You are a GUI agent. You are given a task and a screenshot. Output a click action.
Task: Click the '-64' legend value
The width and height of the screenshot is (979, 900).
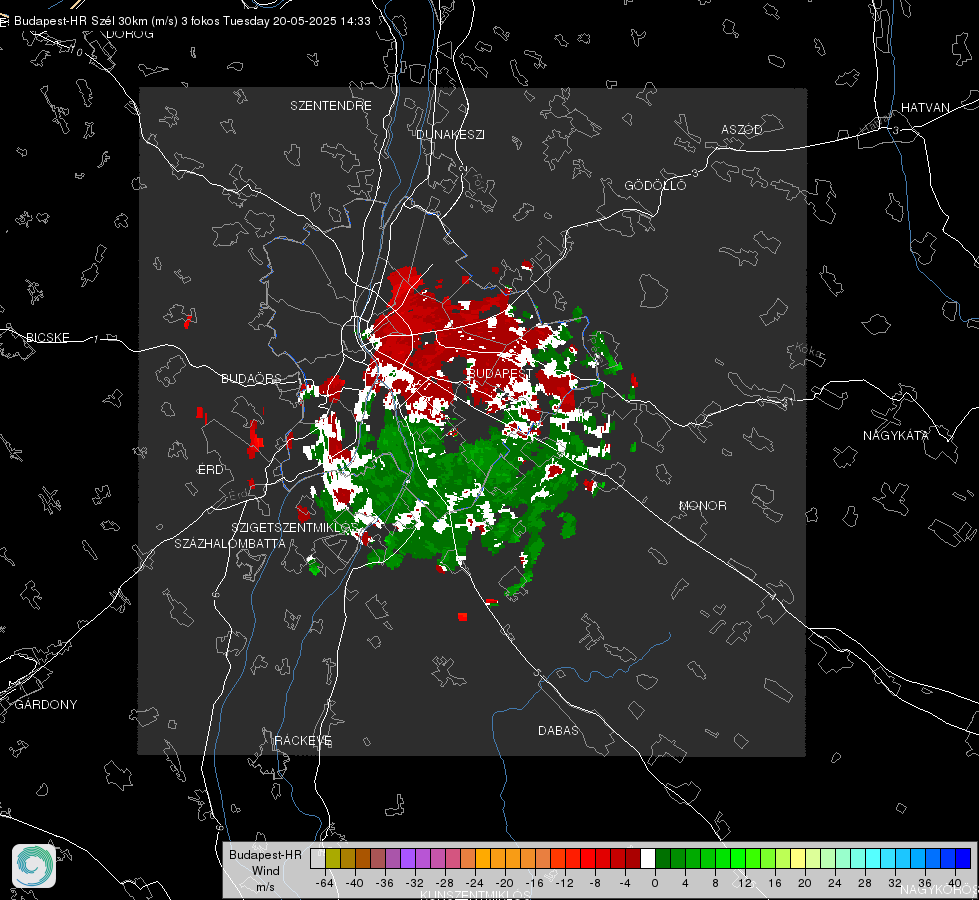click(x=324, y=883)
